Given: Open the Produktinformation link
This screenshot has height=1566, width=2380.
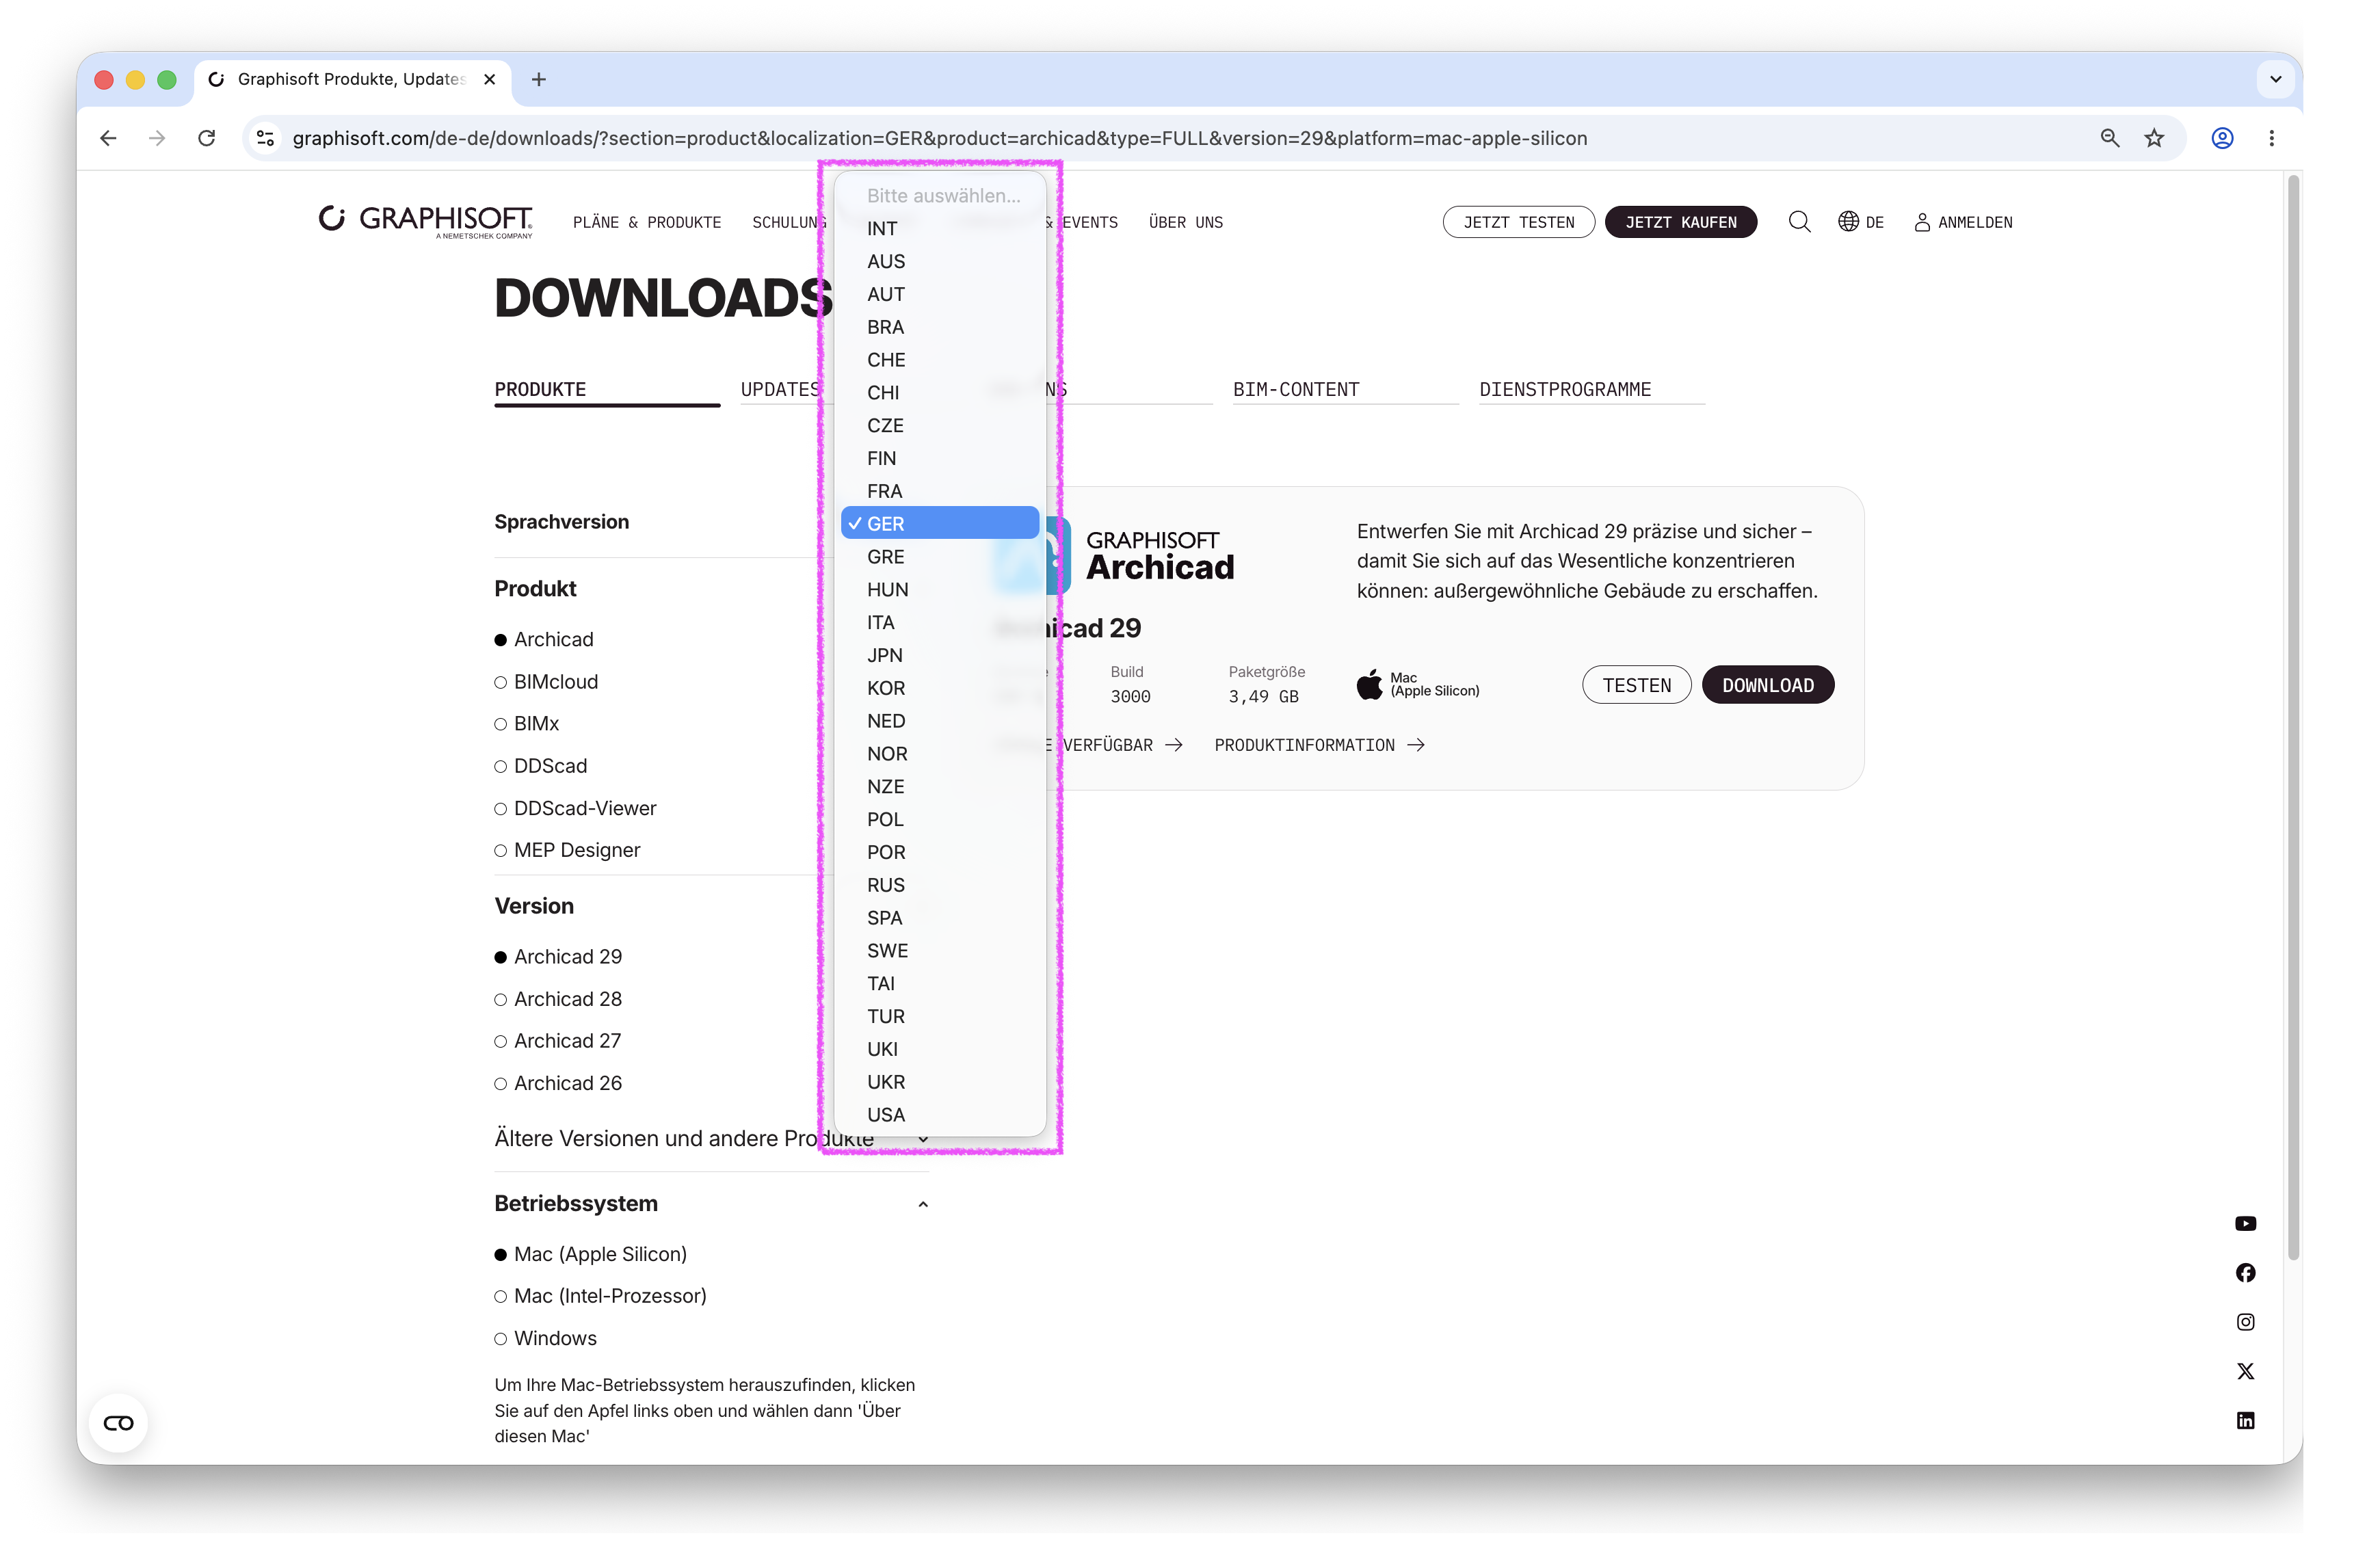Looking at the screenshot, I should pyautogui.click(x=1319, y=745).
